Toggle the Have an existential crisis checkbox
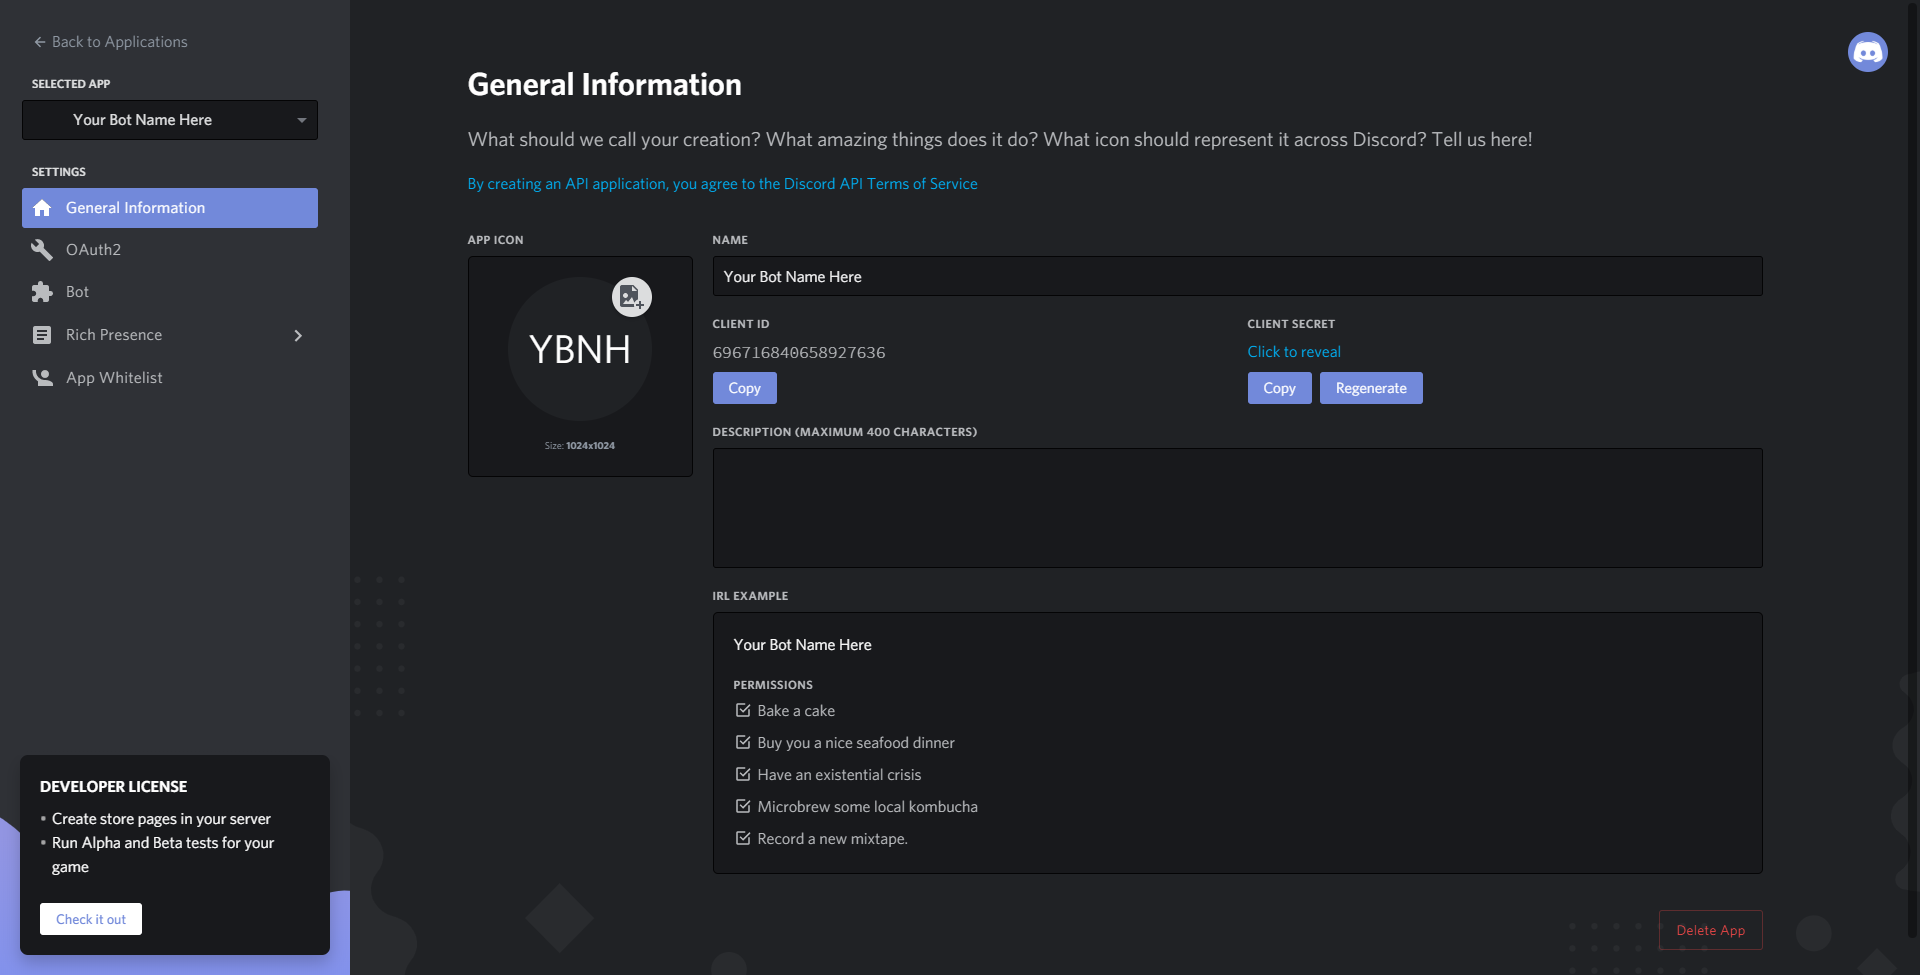 (x=743, y=775)
